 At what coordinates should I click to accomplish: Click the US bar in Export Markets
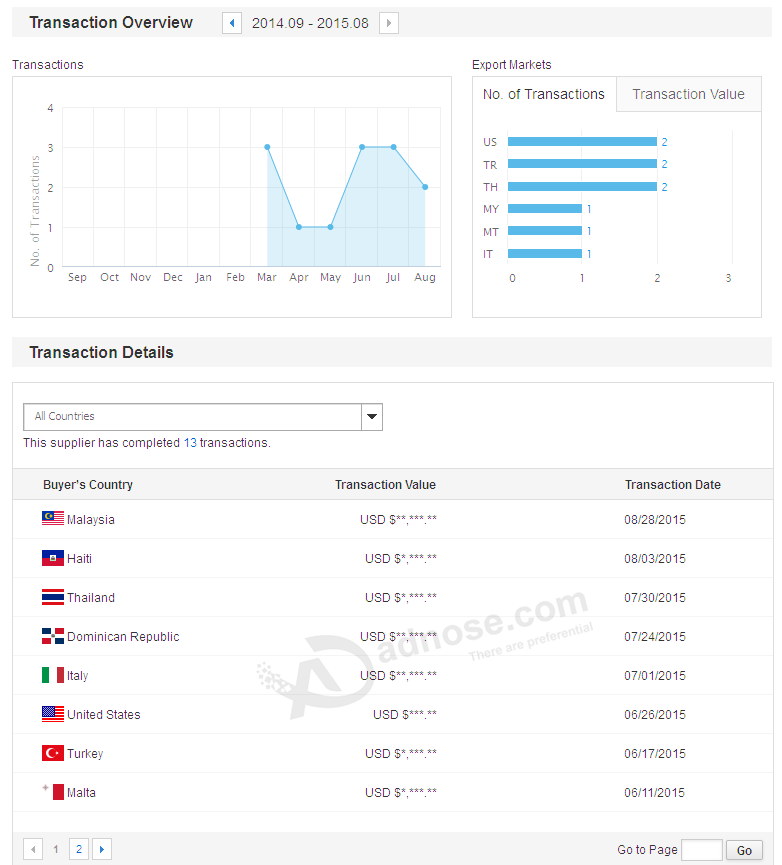point(582,142)
